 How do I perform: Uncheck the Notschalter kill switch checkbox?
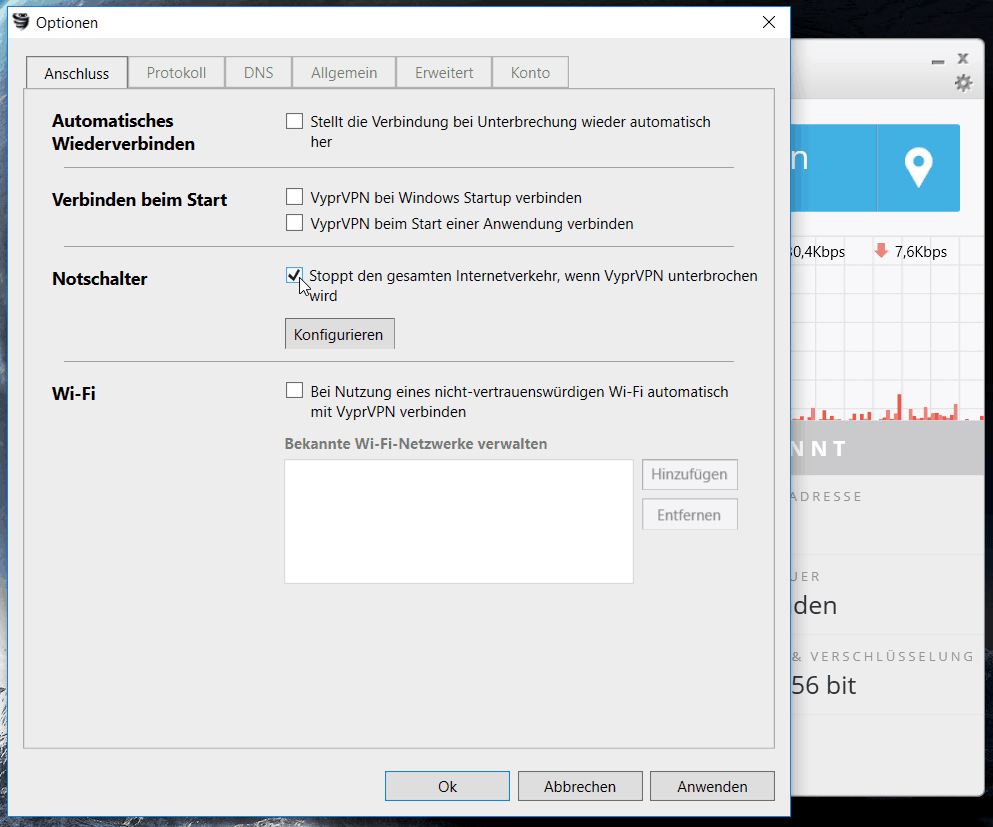coord(294,275)
